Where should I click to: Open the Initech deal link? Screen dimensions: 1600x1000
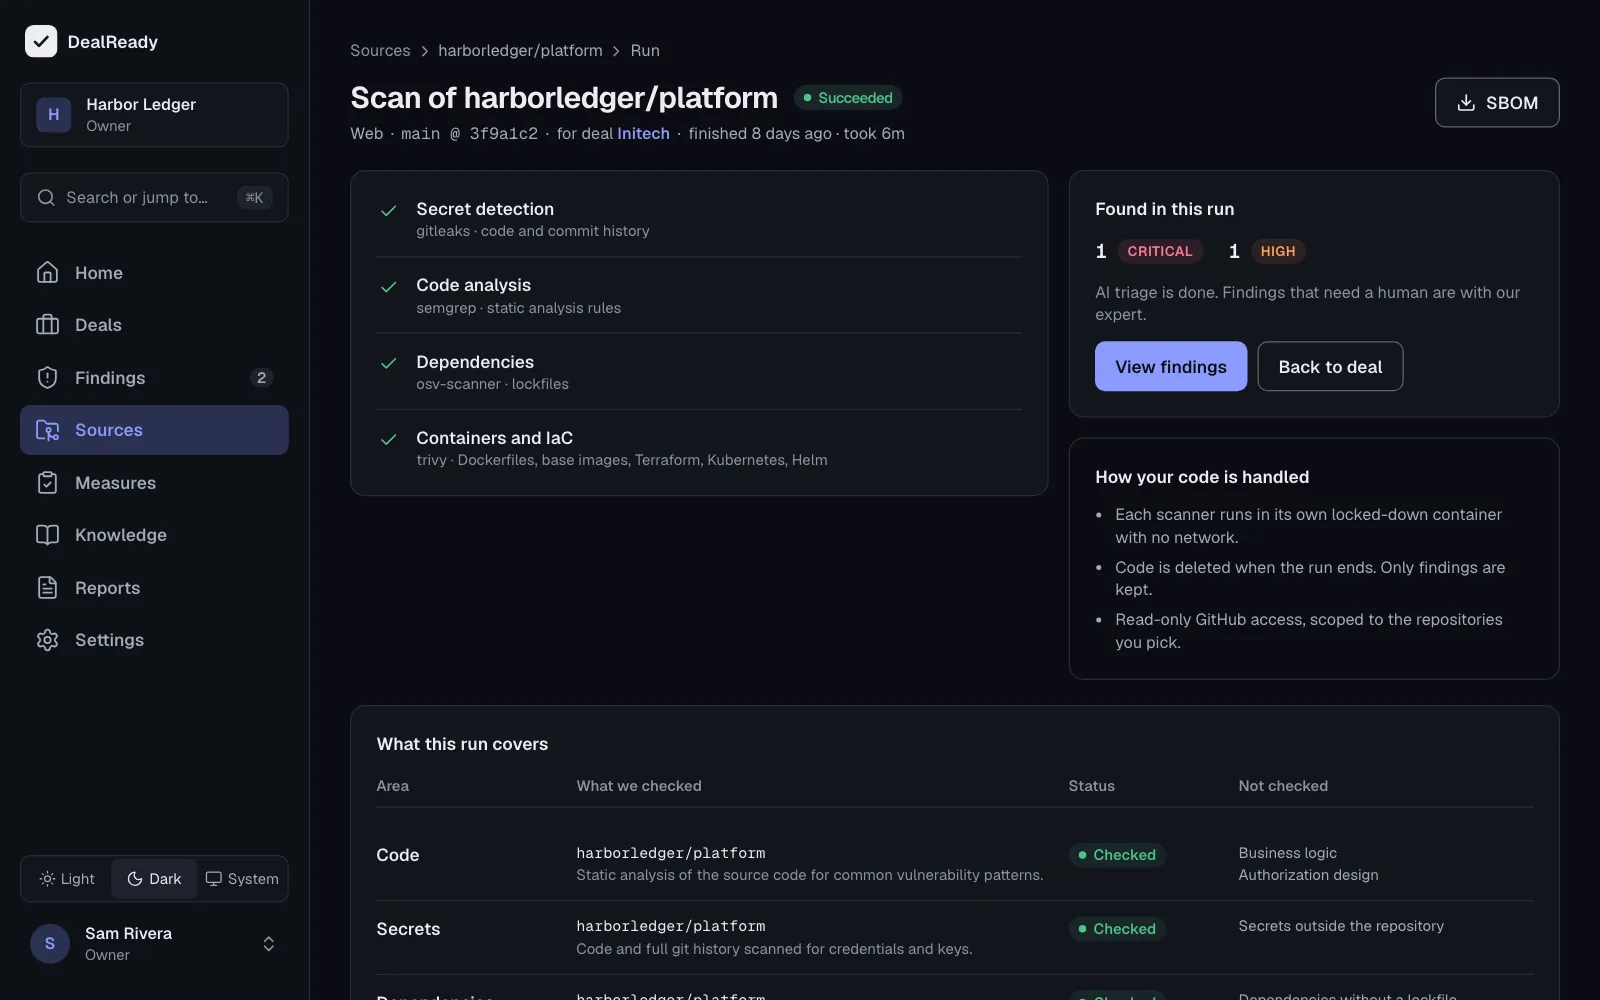[643, 133]
